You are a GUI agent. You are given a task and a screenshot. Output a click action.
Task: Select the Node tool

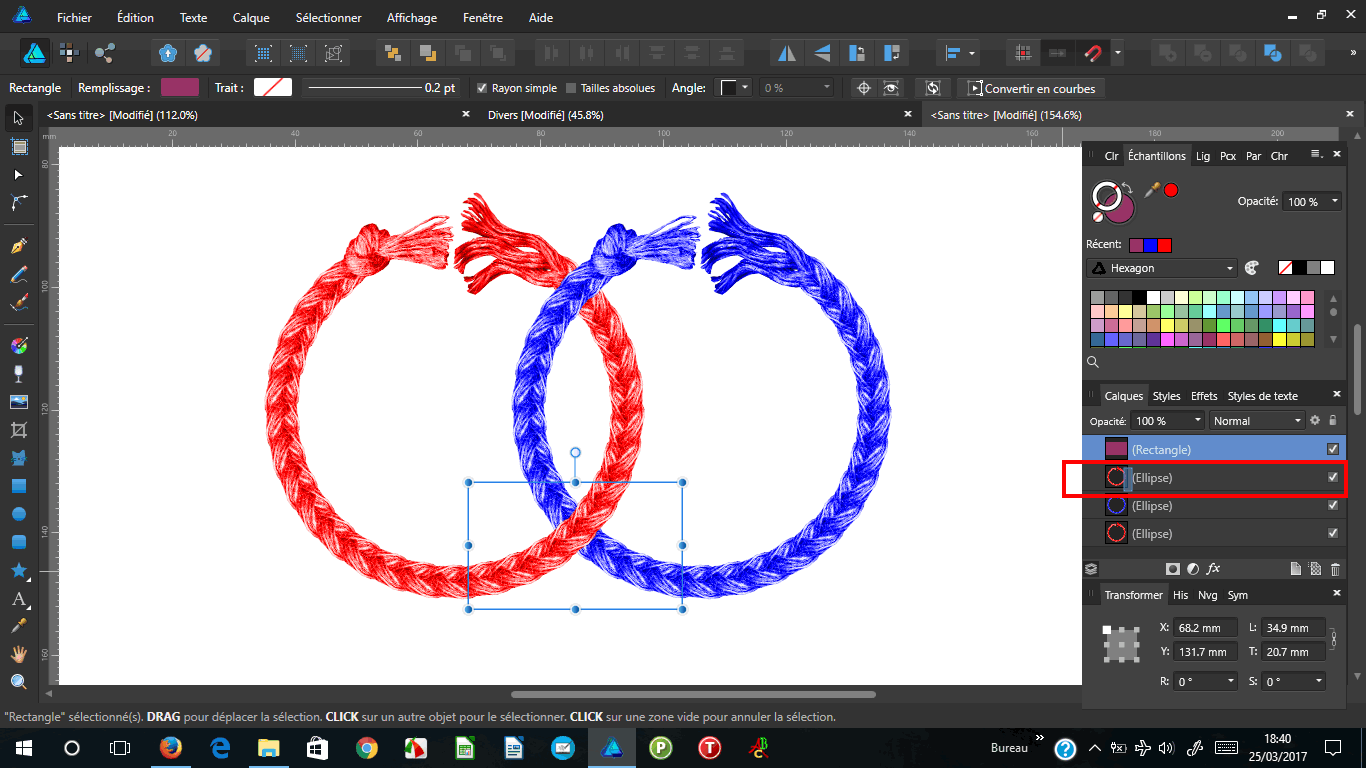(18, 175)
